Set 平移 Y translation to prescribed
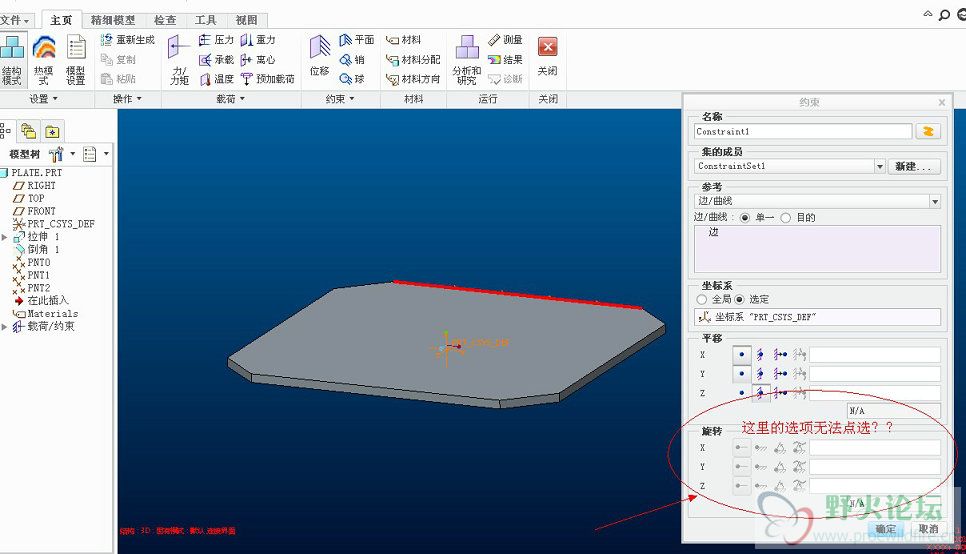966x554 pixels. pos(781,373)
